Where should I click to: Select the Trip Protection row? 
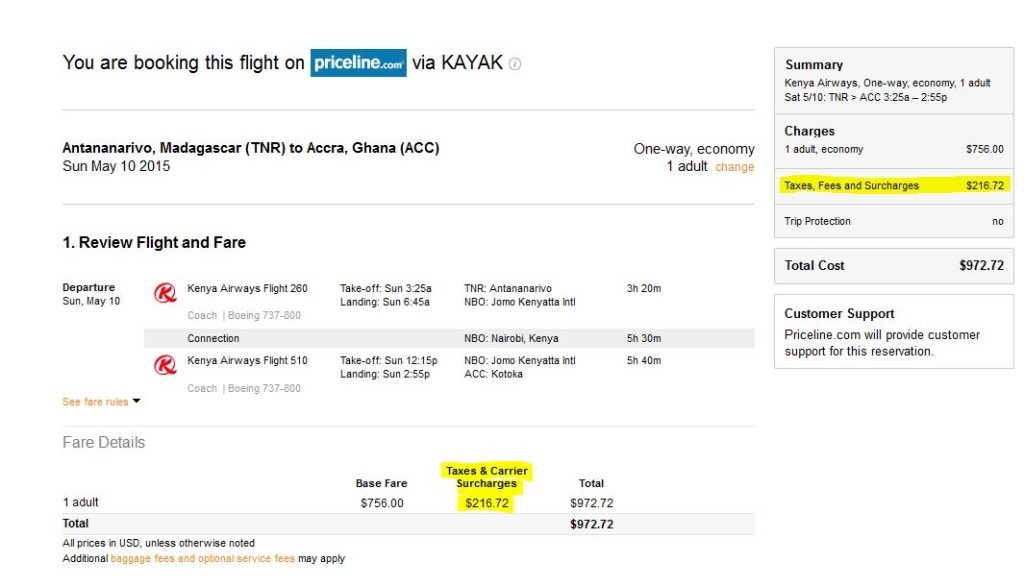pos(893,221)
